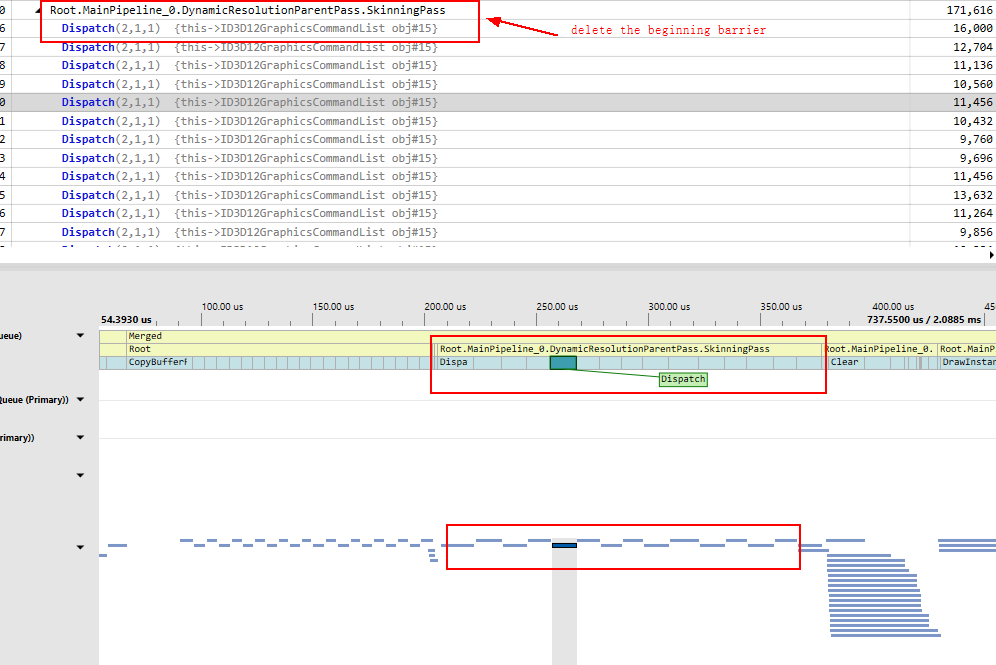Select the dark blue bar in the lower track
Image resolution: width=996 pixels, height=665 pixels.
[x=562, y=546]
